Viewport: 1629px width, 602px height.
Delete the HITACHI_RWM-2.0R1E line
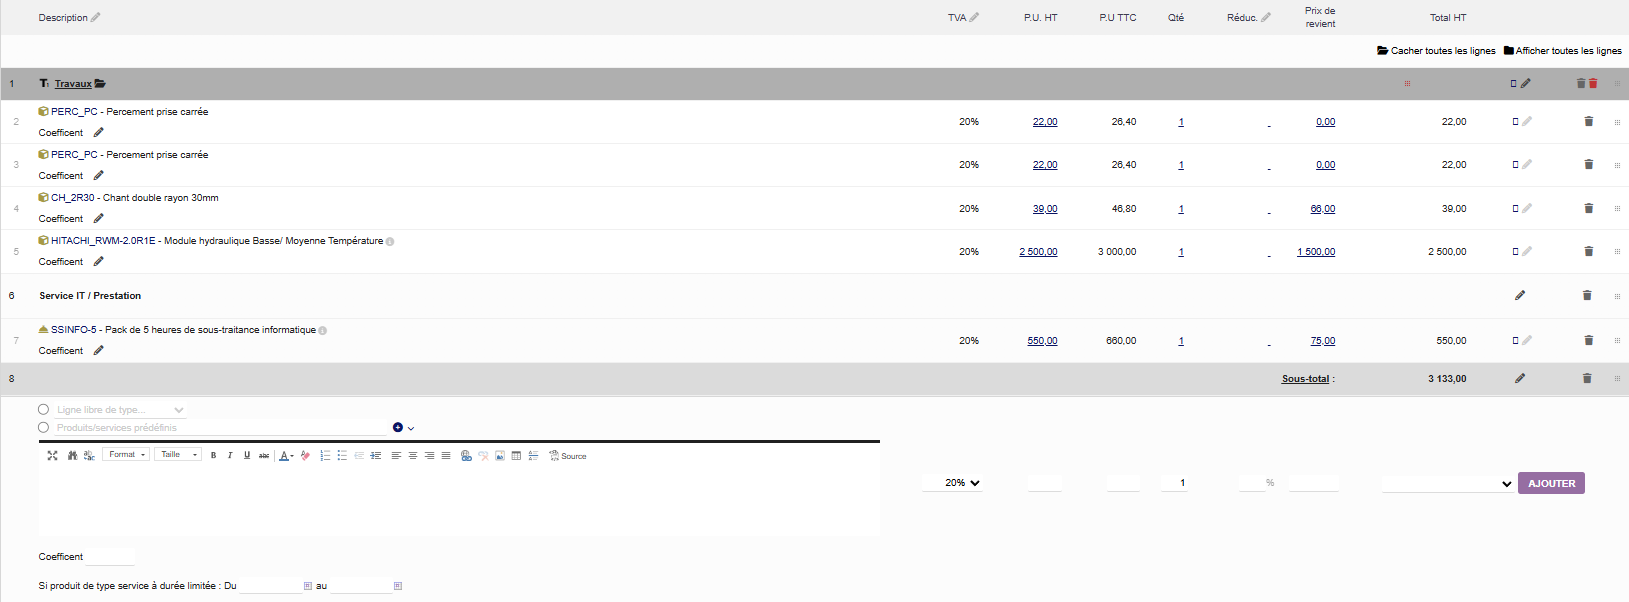1588,252
